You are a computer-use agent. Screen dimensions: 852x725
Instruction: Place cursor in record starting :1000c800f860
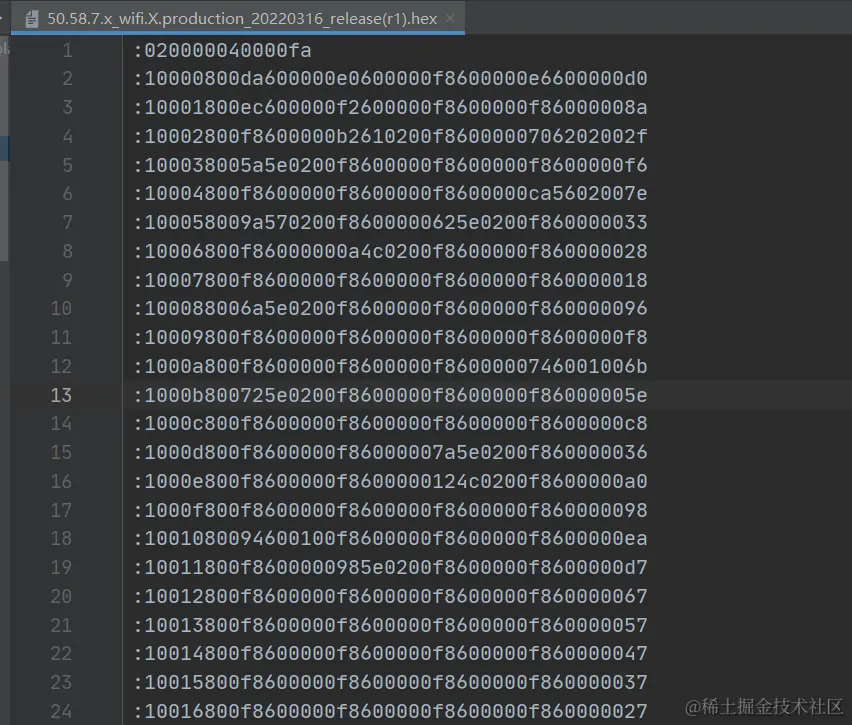click(x=391, y=423)
